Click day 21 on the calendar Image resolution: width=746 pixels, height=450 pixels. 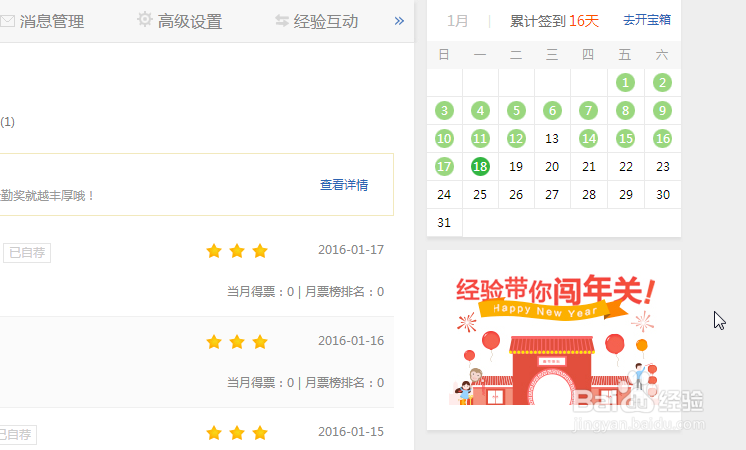[x=589, y=166]
